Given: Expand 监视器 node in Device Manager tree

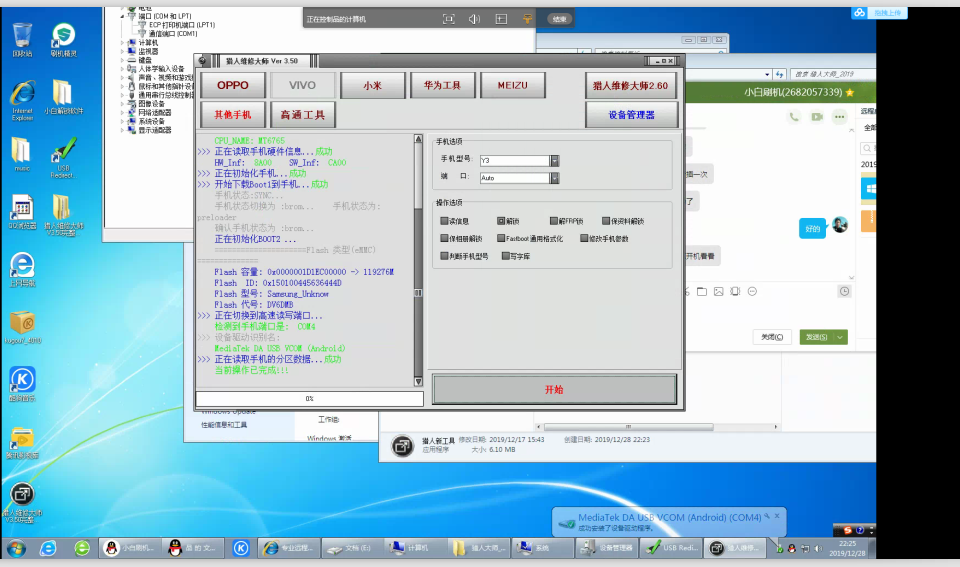Looking at the screenshot, I should pos(122,51).
